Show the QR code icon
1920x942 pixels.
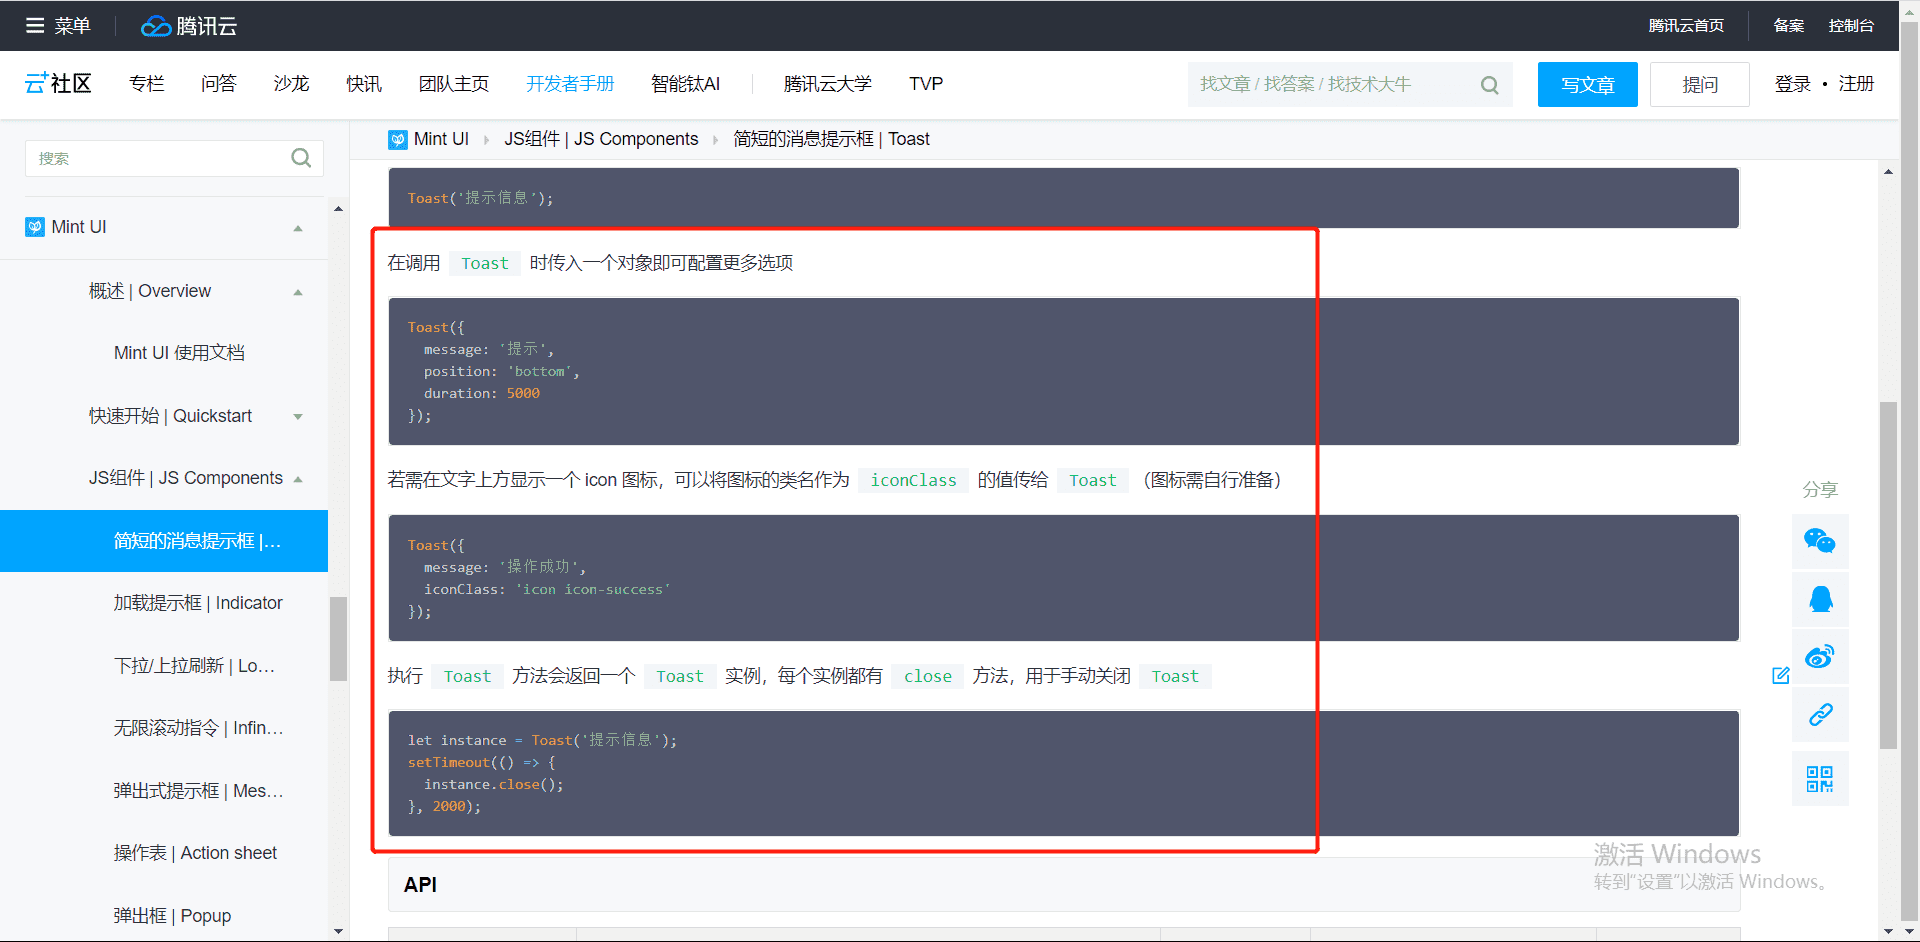(1820, 779)
